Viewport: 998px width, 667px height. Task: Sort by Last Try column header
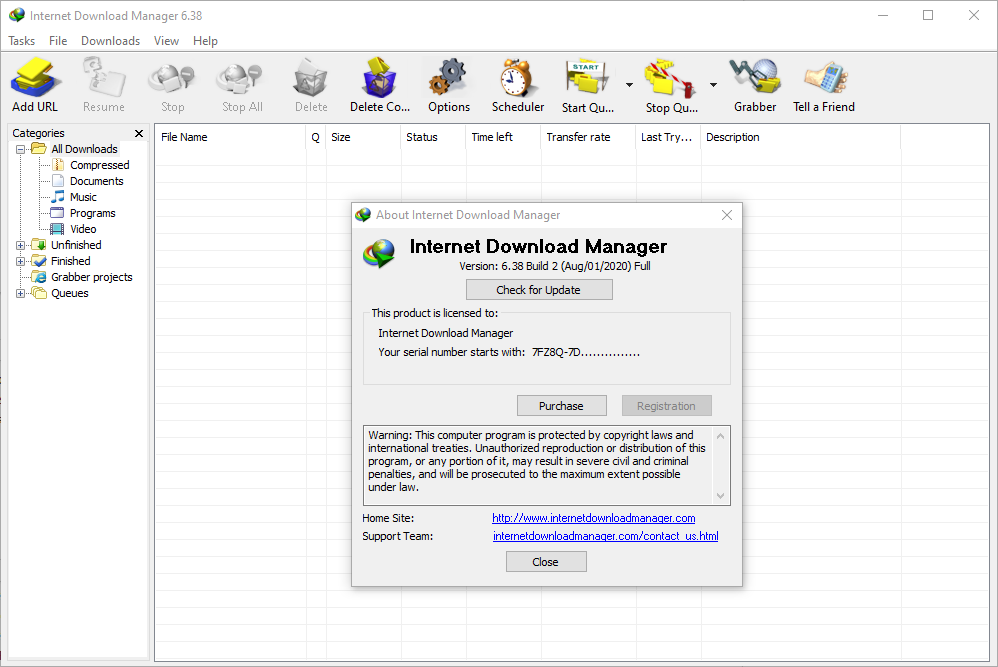point(668,137)
